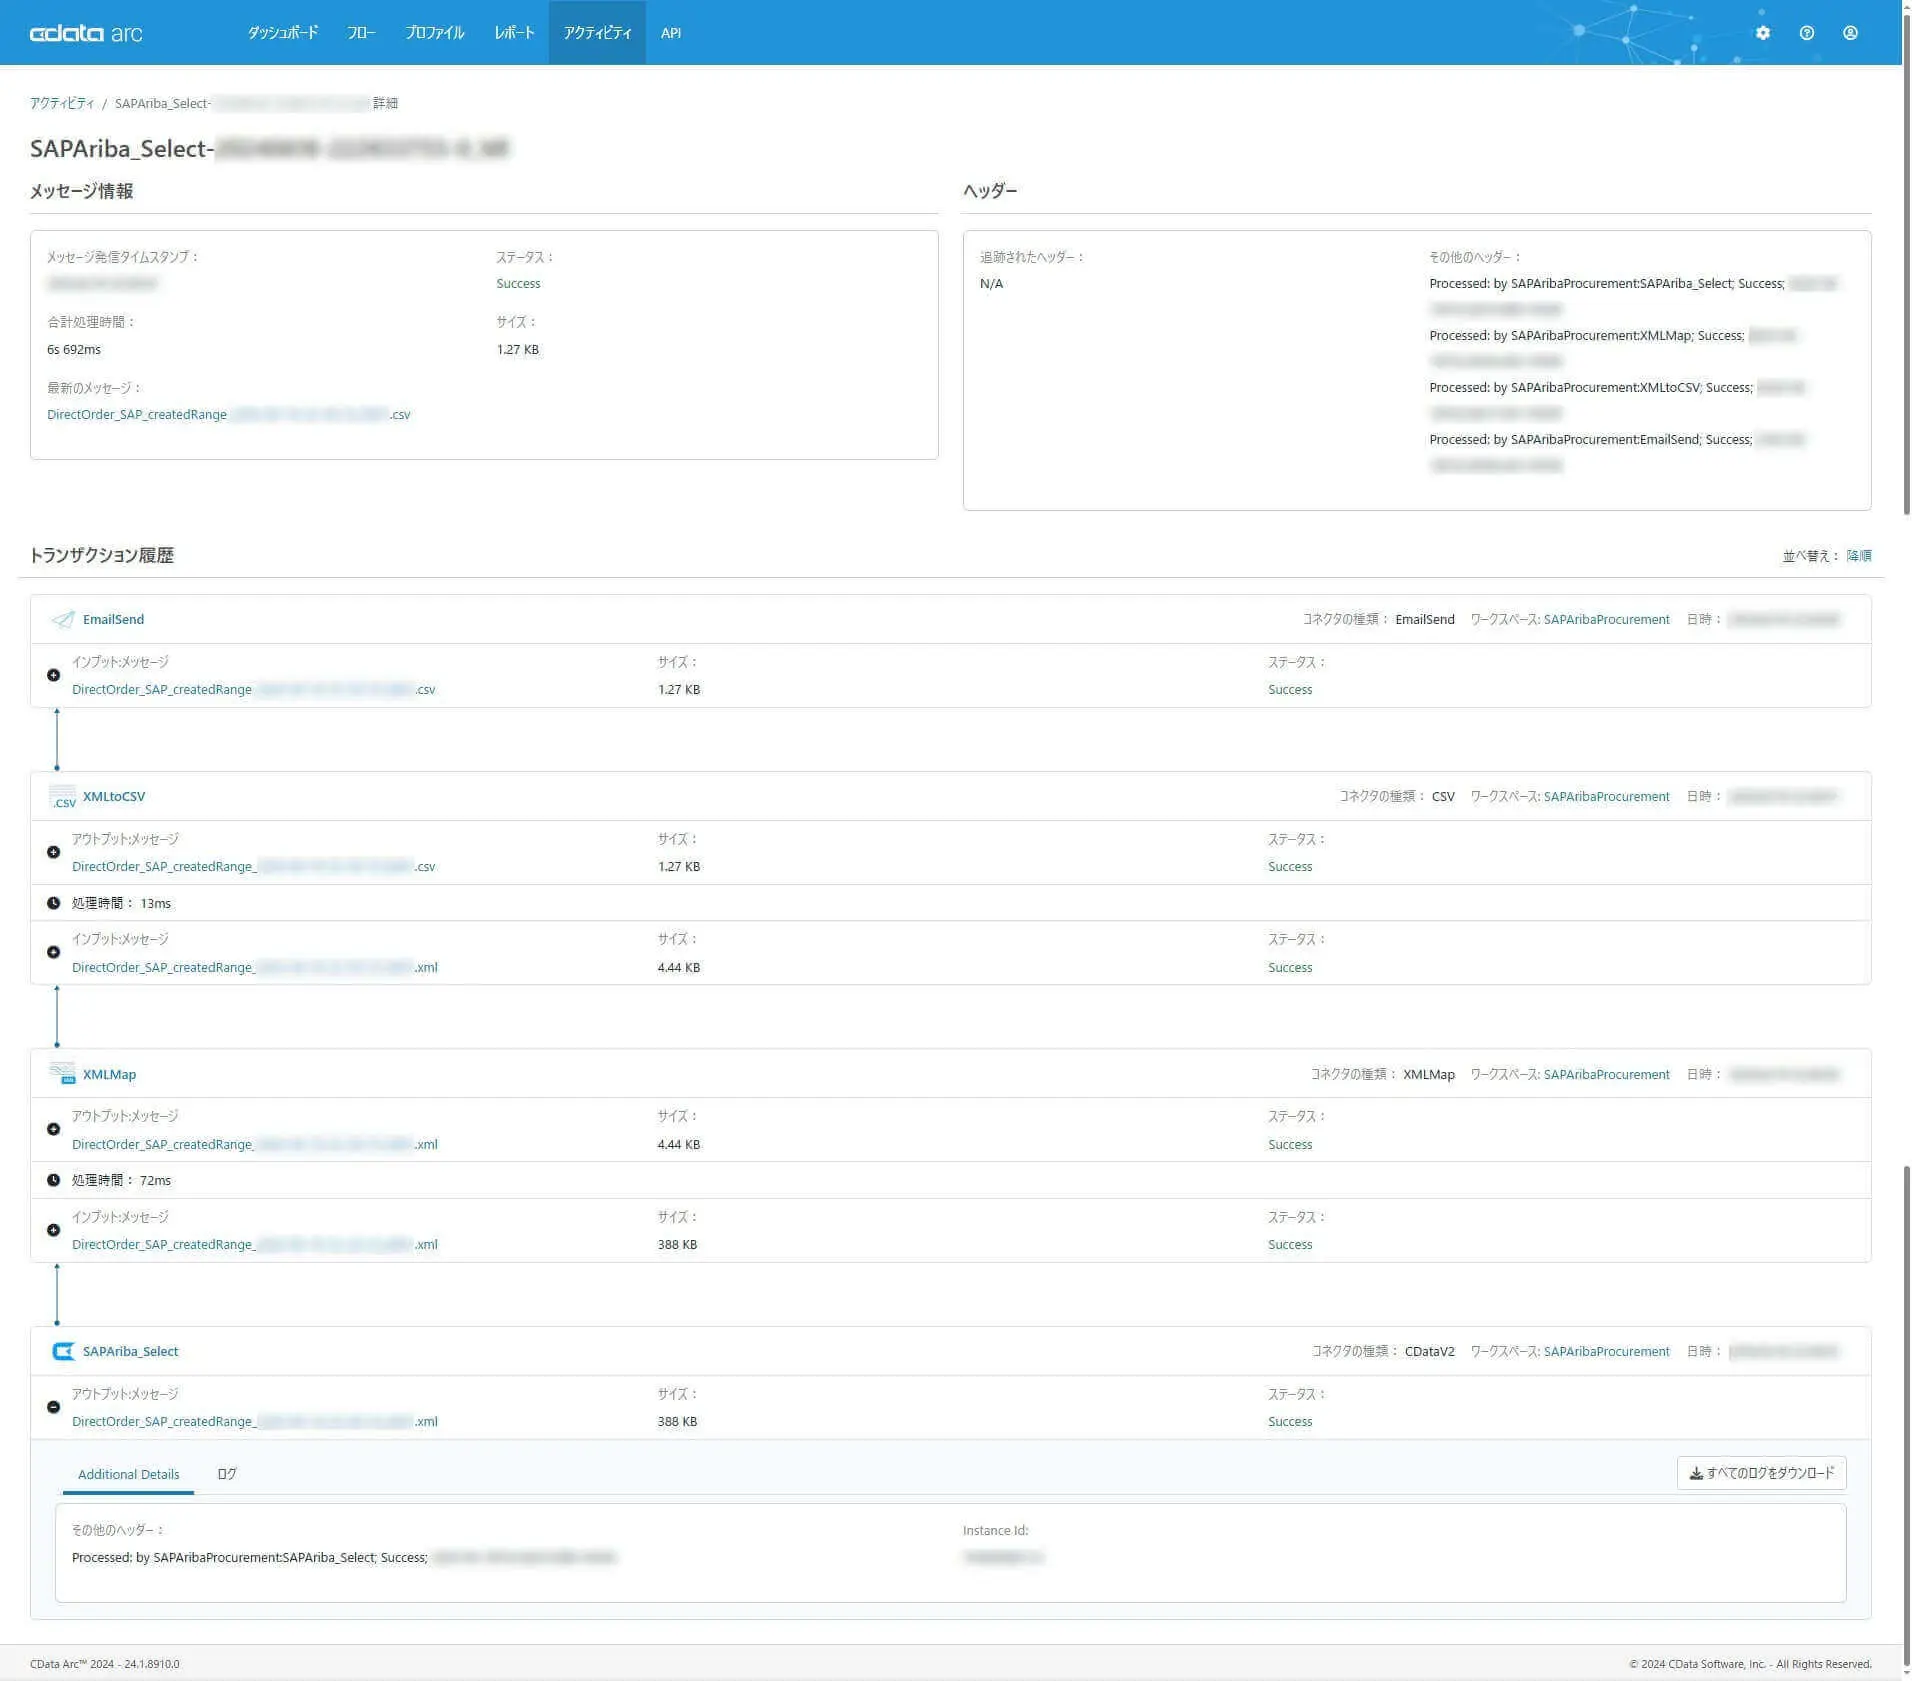Open XMLtoCSV input xml file link
The height and width of the screenshot is (1681, 1912).
[x=255, y=968]
